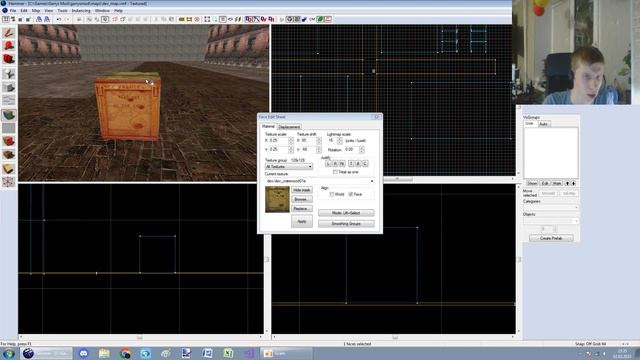Move visgroup up with up arrow
This screenshot has width=640, height=360.
(x=567, y=183)
